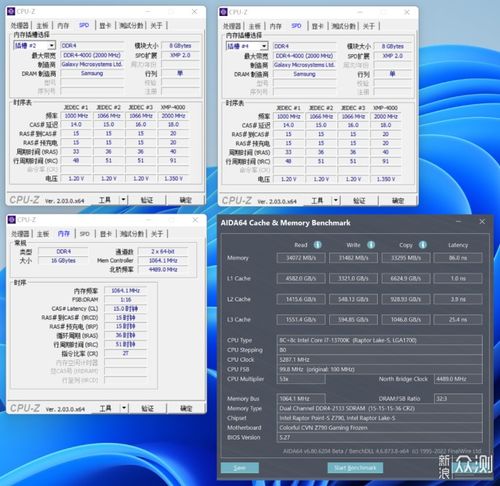The width and height of the screenshot is (500, 486).
Task: Click the Save button in AIDA64
Action: tap(240, 468)
